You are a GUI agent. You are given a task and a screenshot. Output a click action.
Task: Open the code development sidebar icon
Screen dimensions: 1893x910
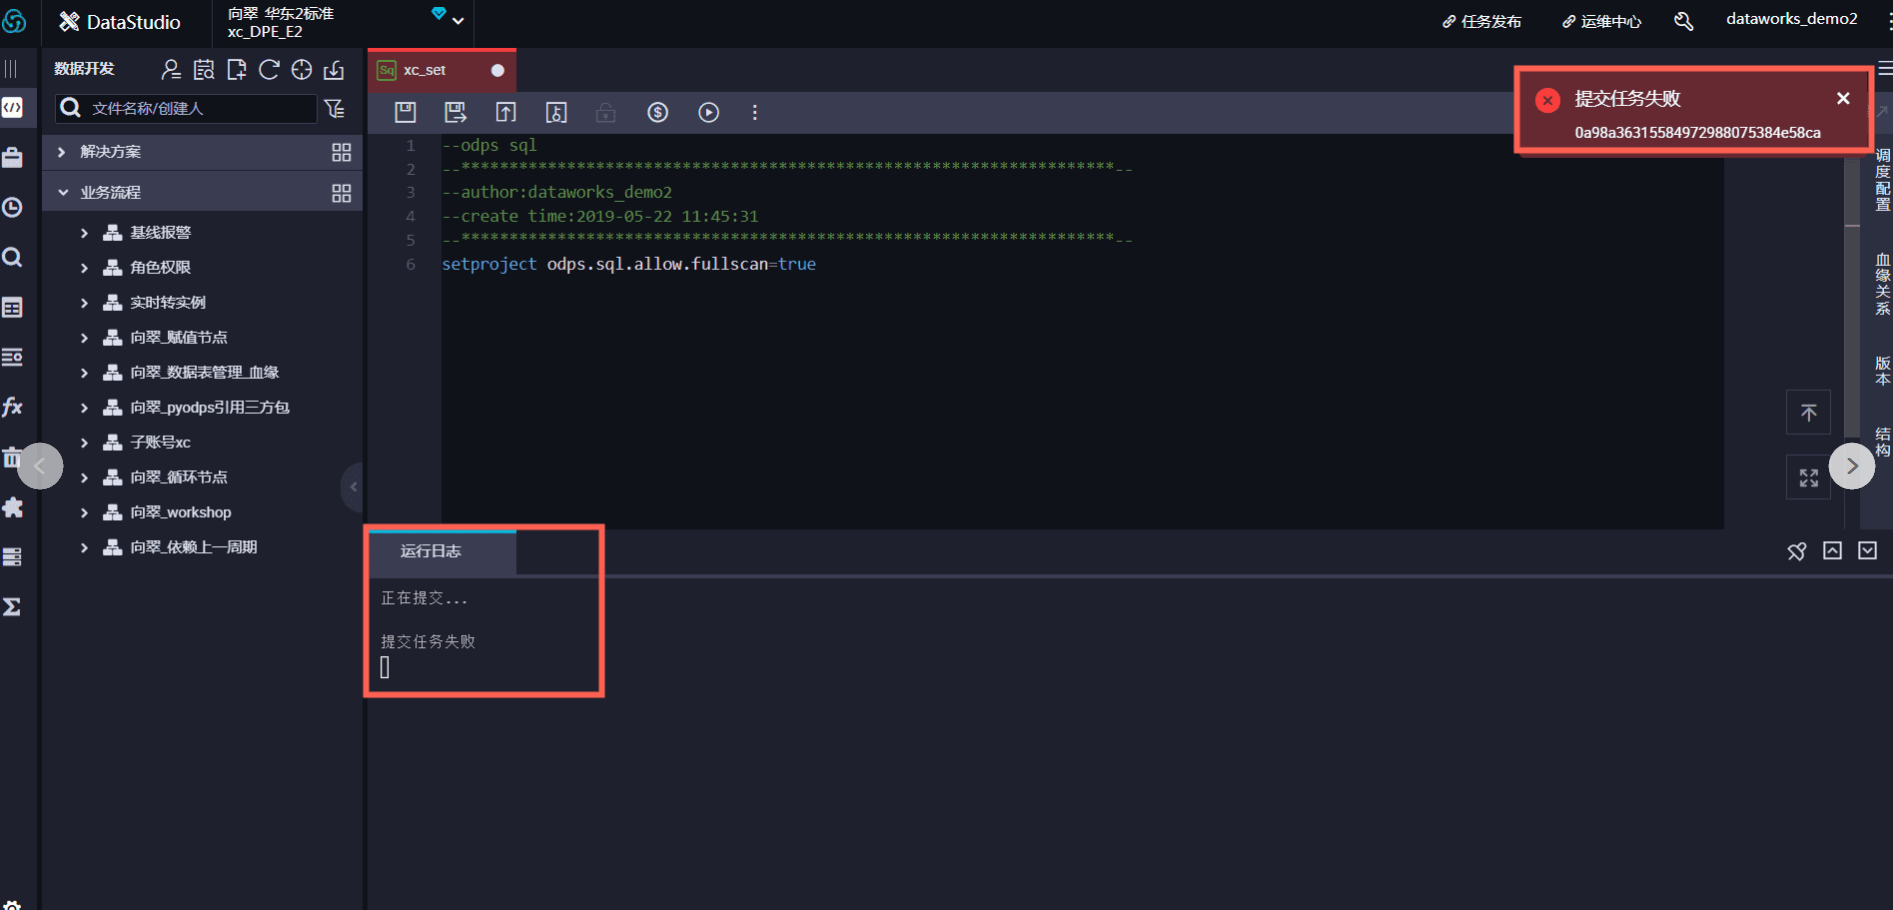[x=13, y=107]
